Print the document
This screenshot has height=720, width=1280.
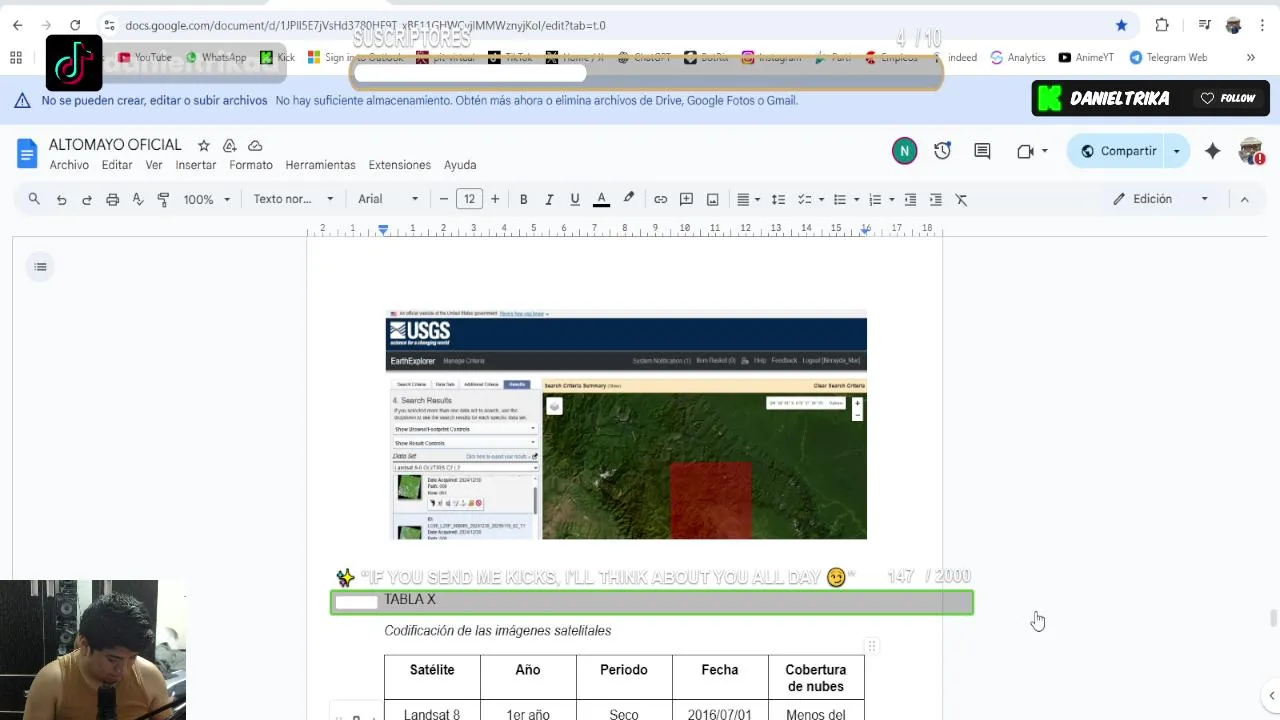coord(112,199)
